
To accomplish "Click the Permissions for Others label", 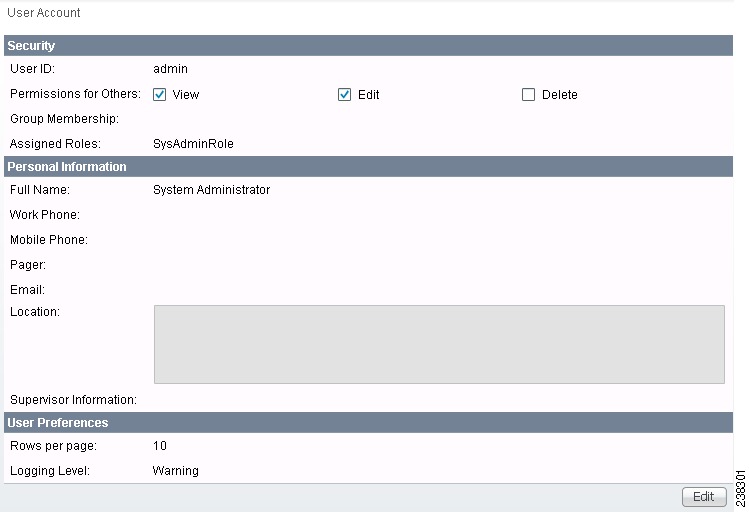I will (75, 94).
